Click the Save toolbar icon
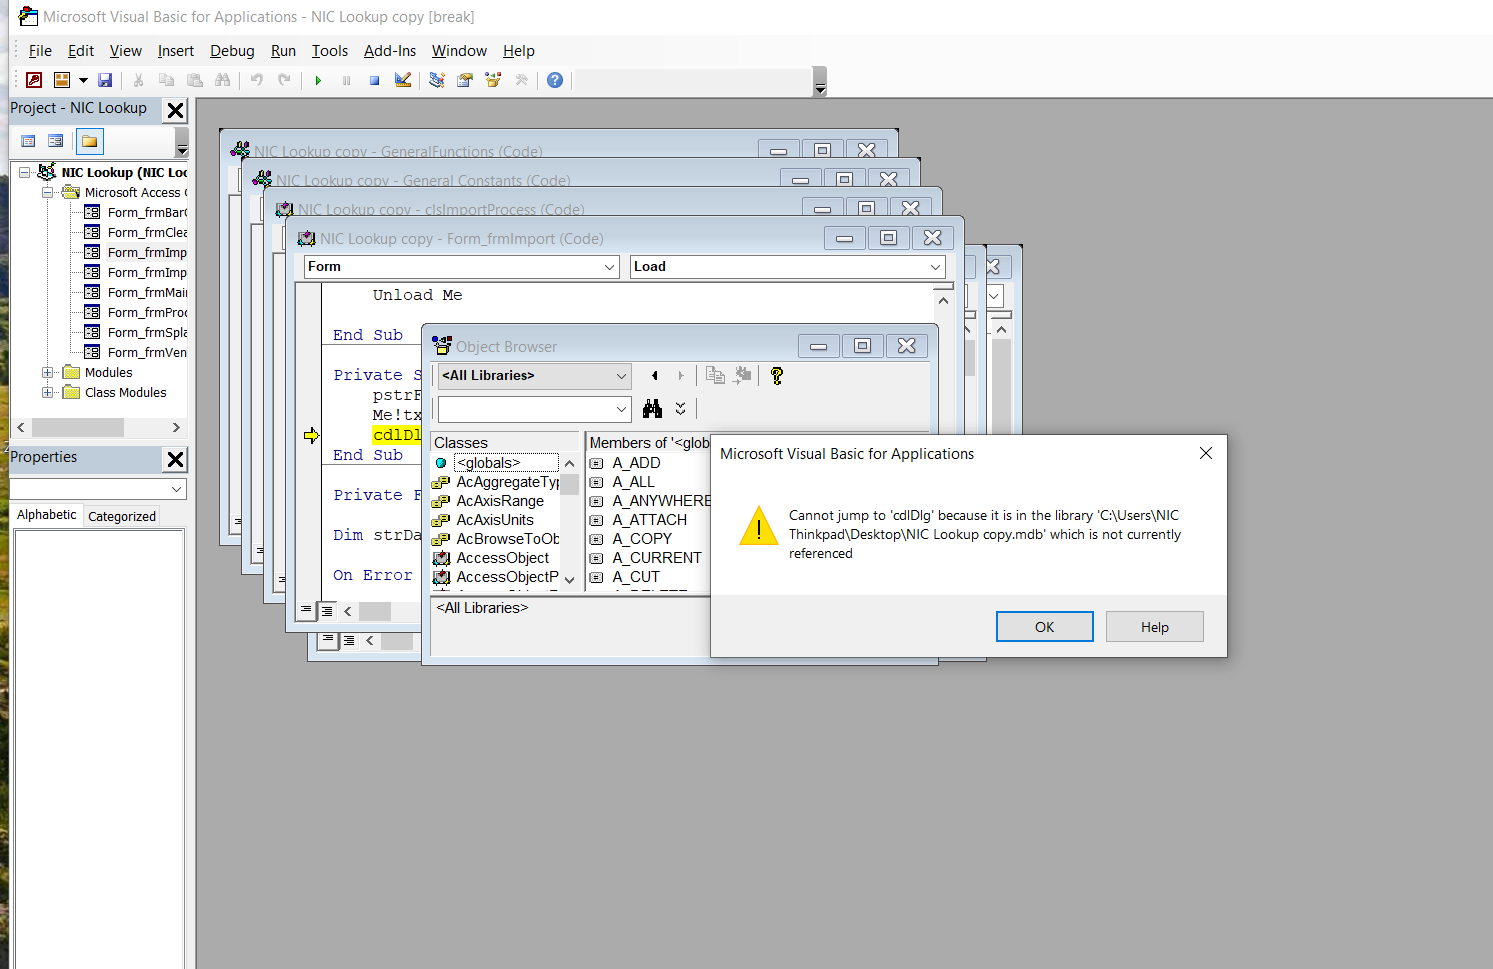The width and height of the screenshot is (1493, 969). click(105, 80)
